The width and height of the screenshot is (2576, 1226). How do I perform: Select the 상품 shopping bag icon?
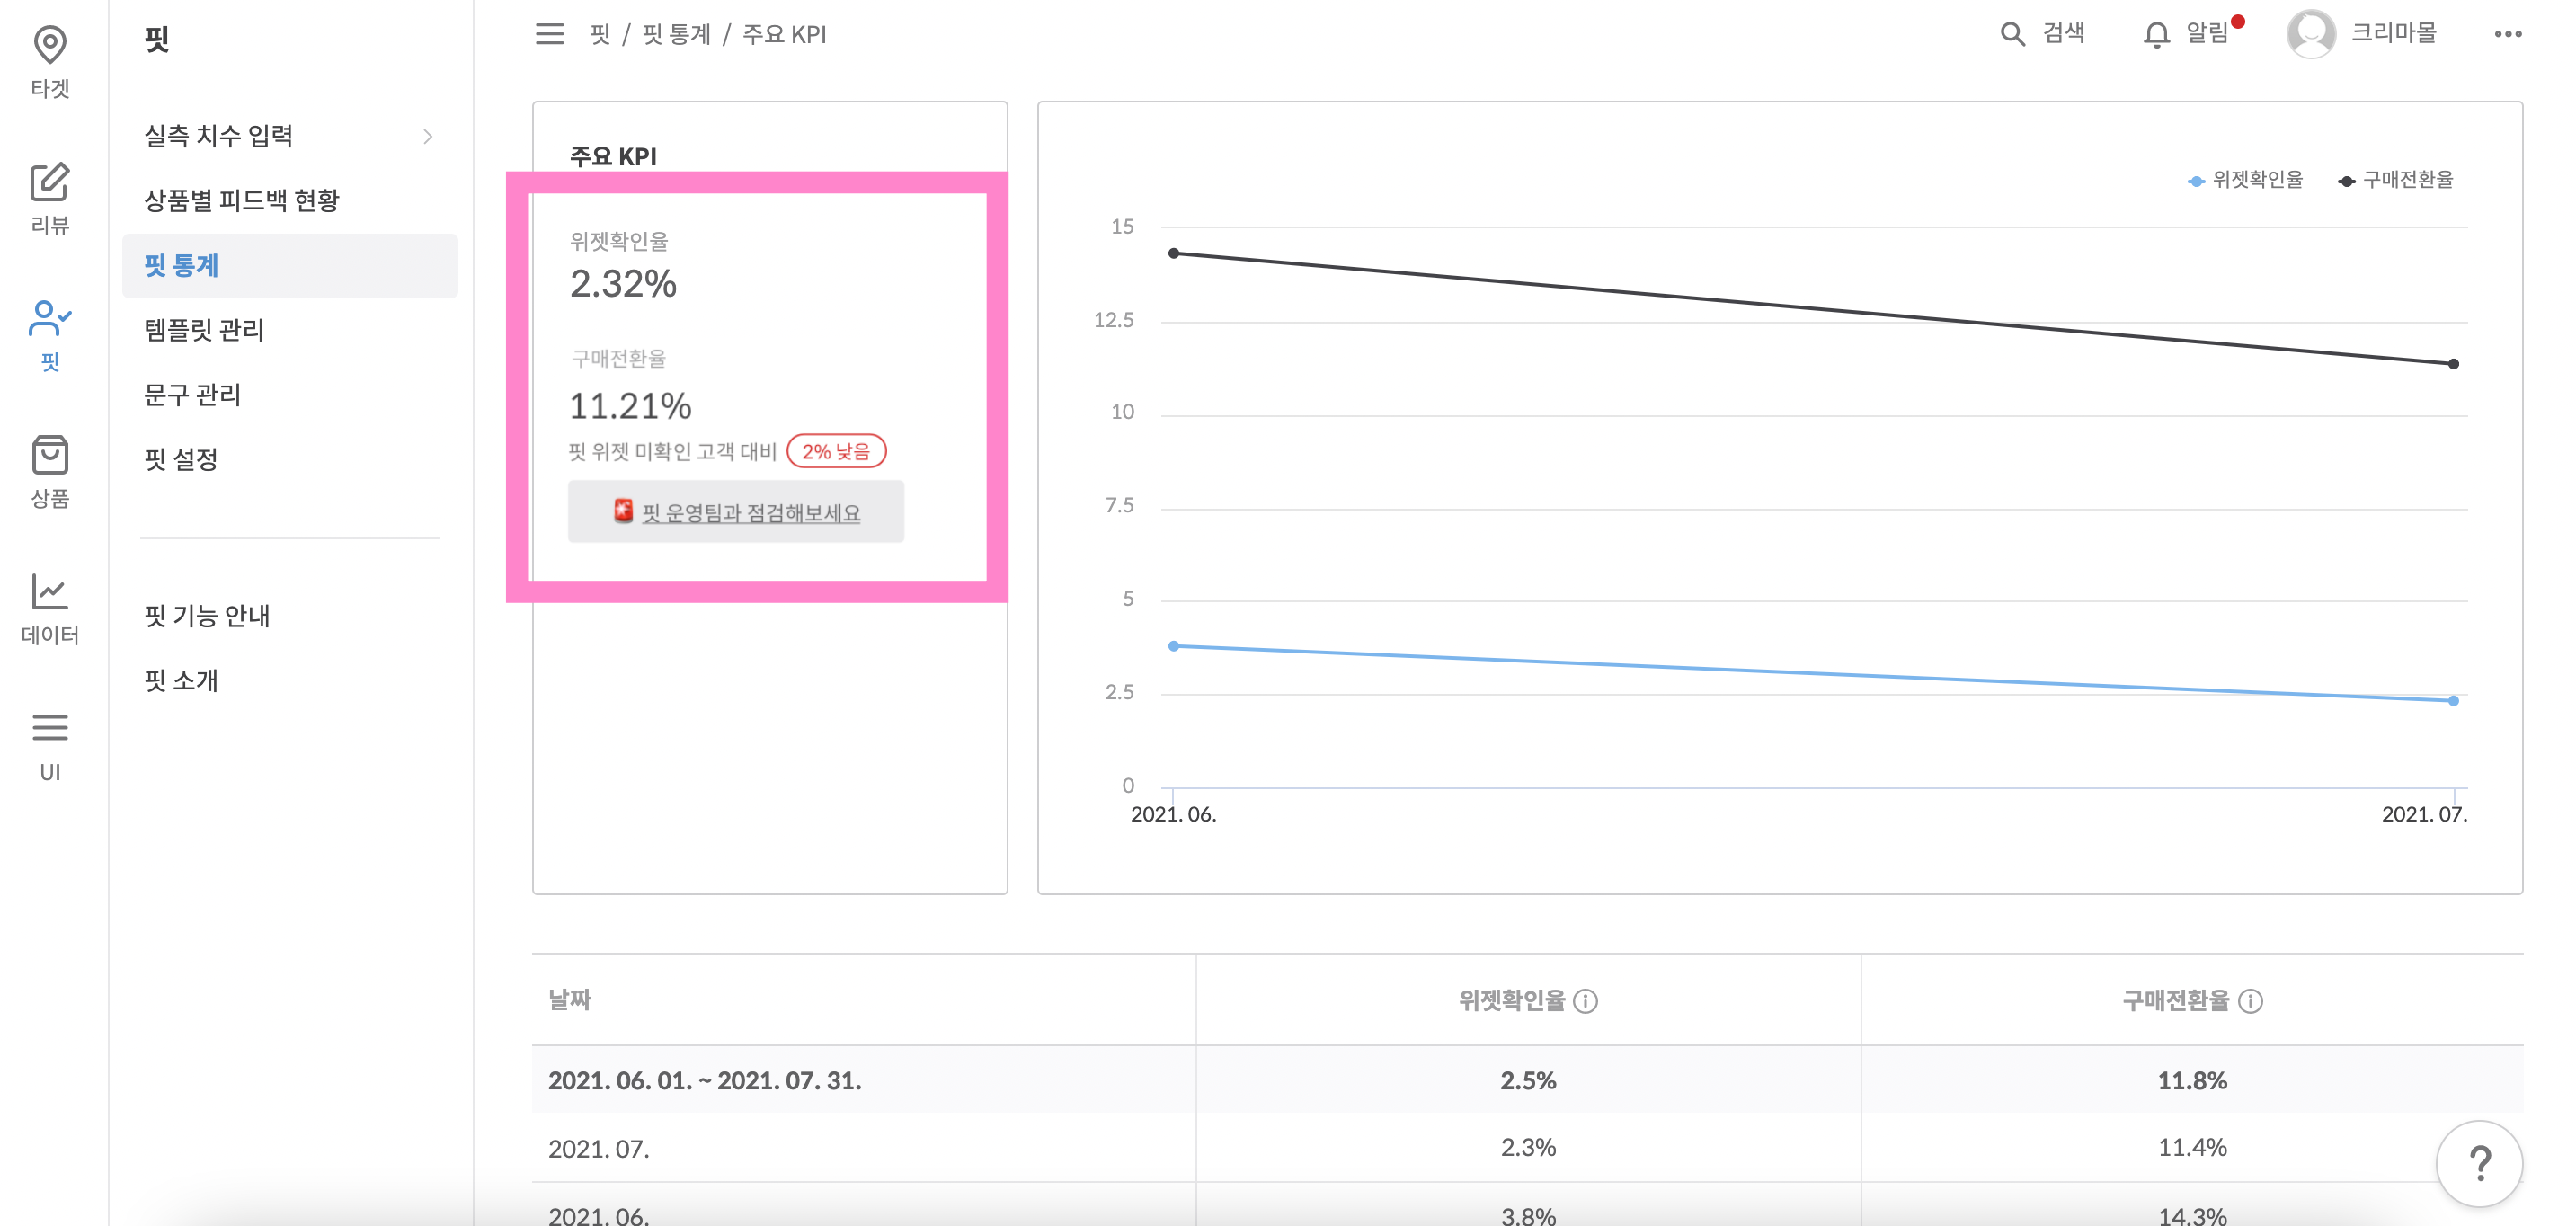coord(50,455)
